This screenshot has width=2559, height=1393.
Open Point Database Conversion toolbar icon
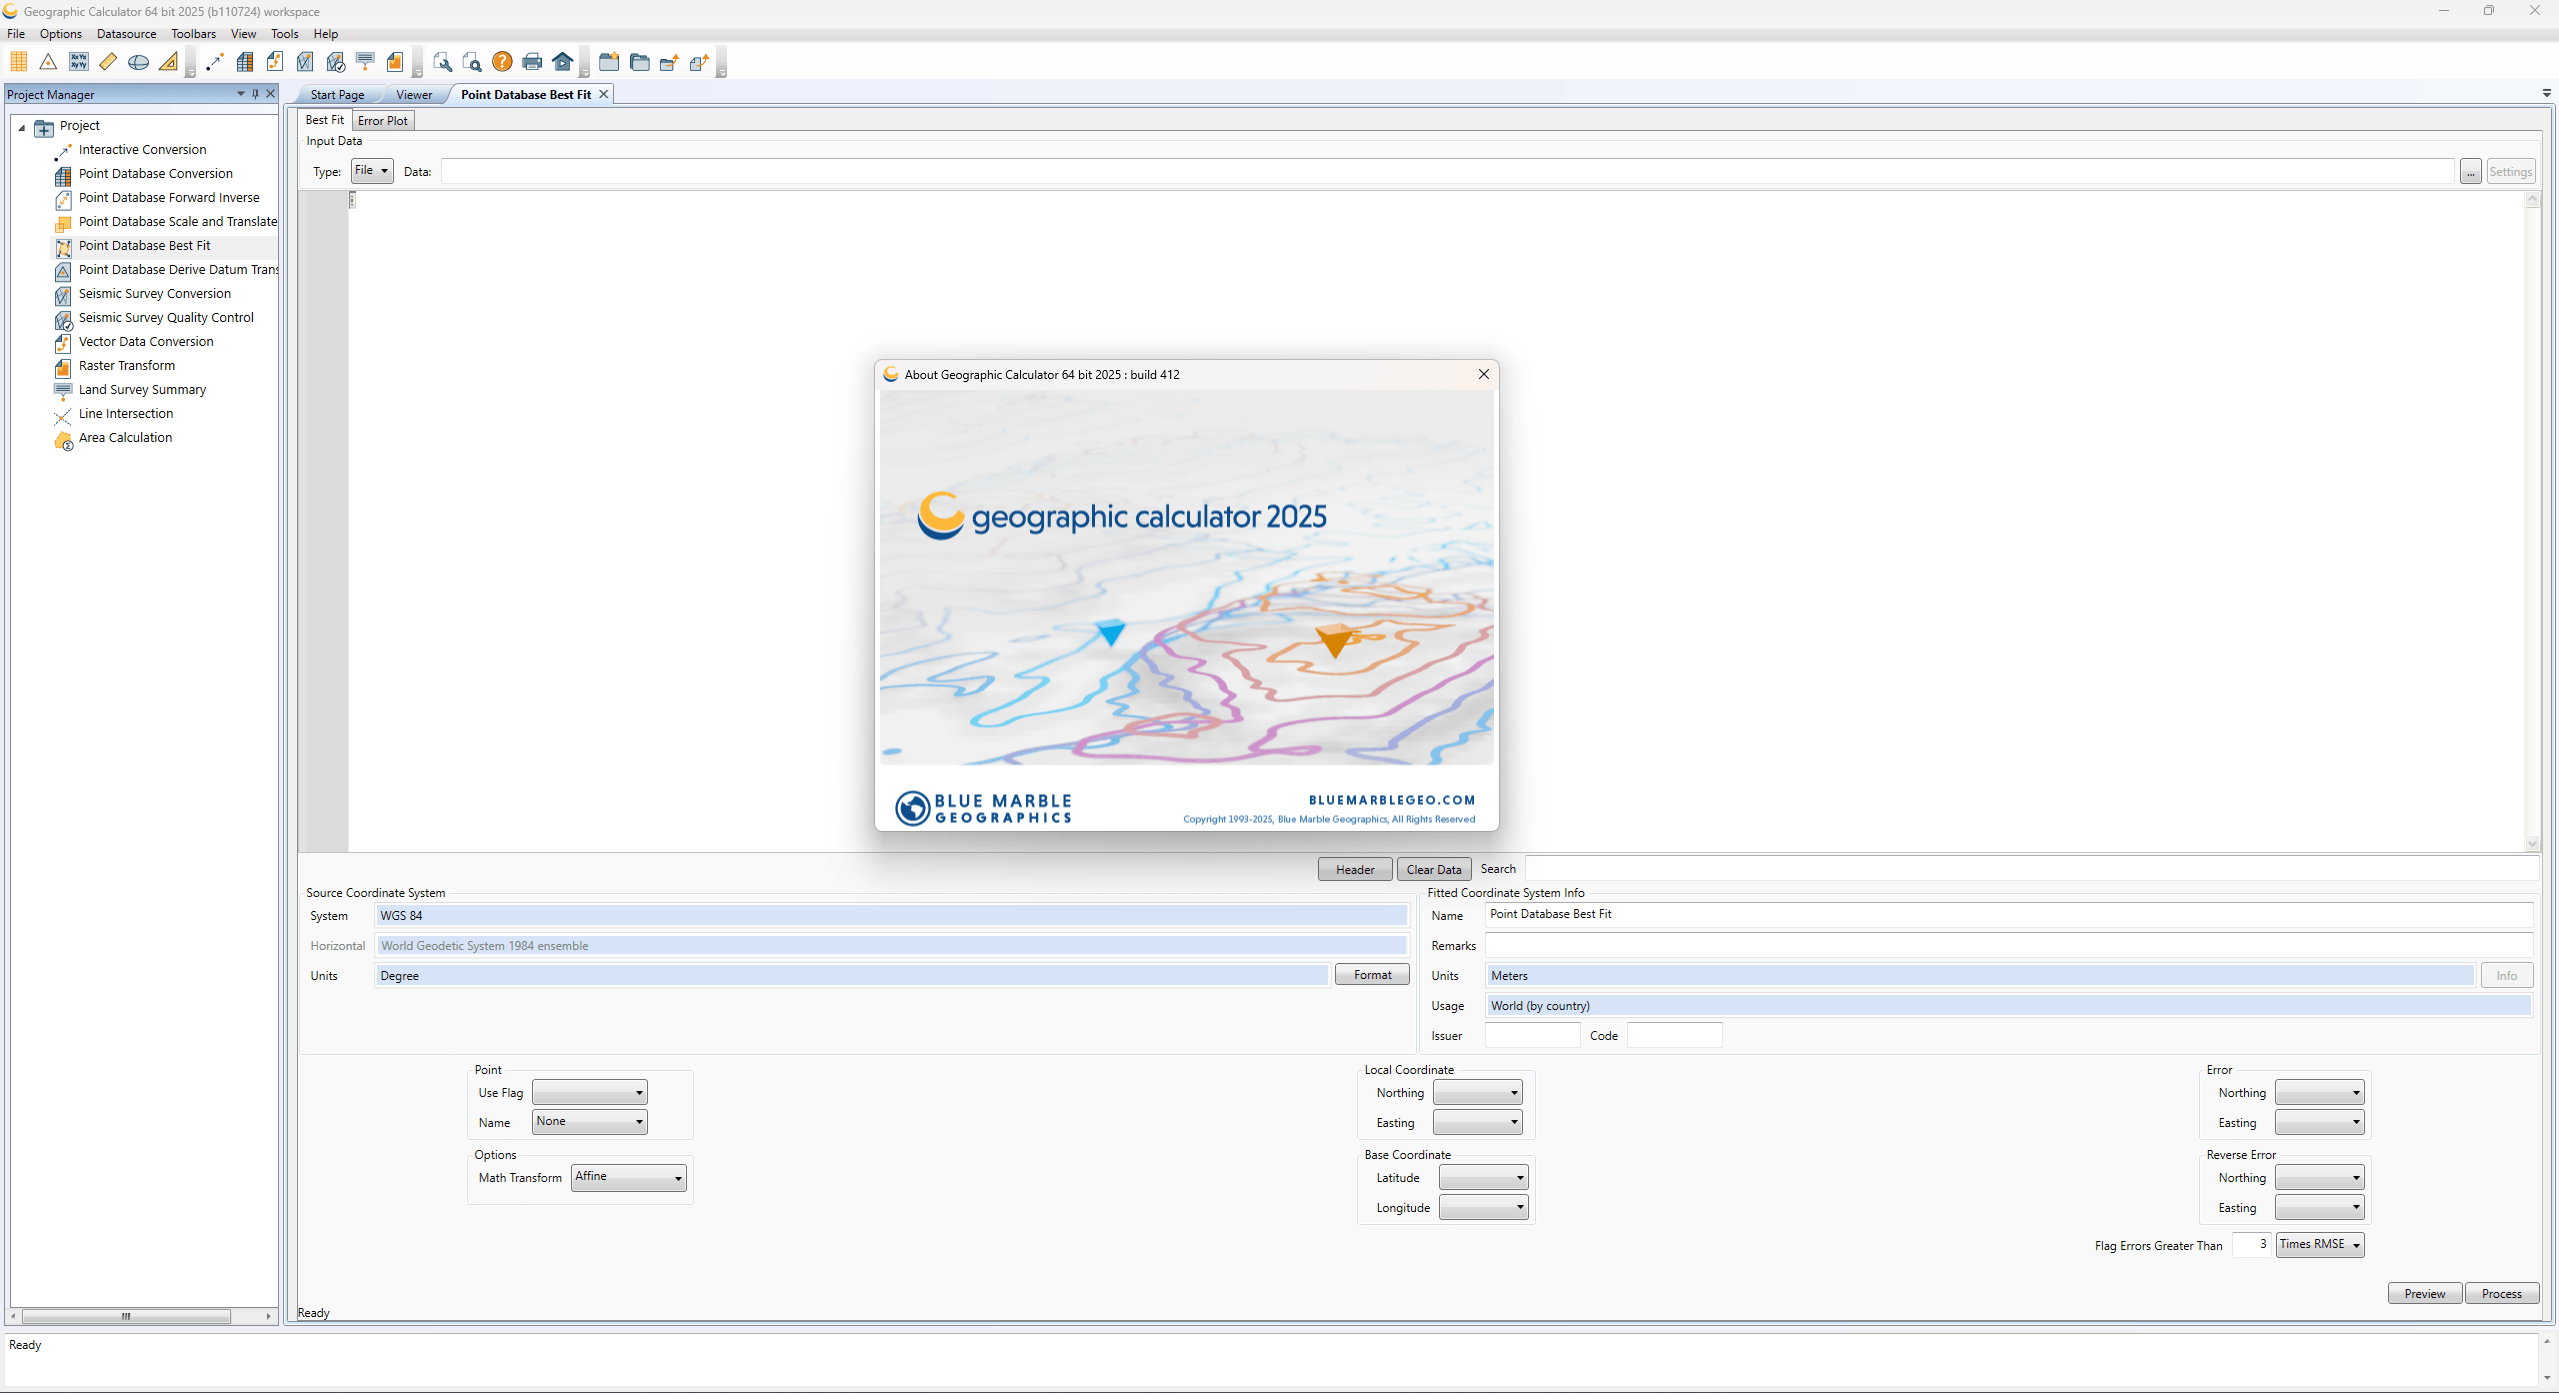244,62
